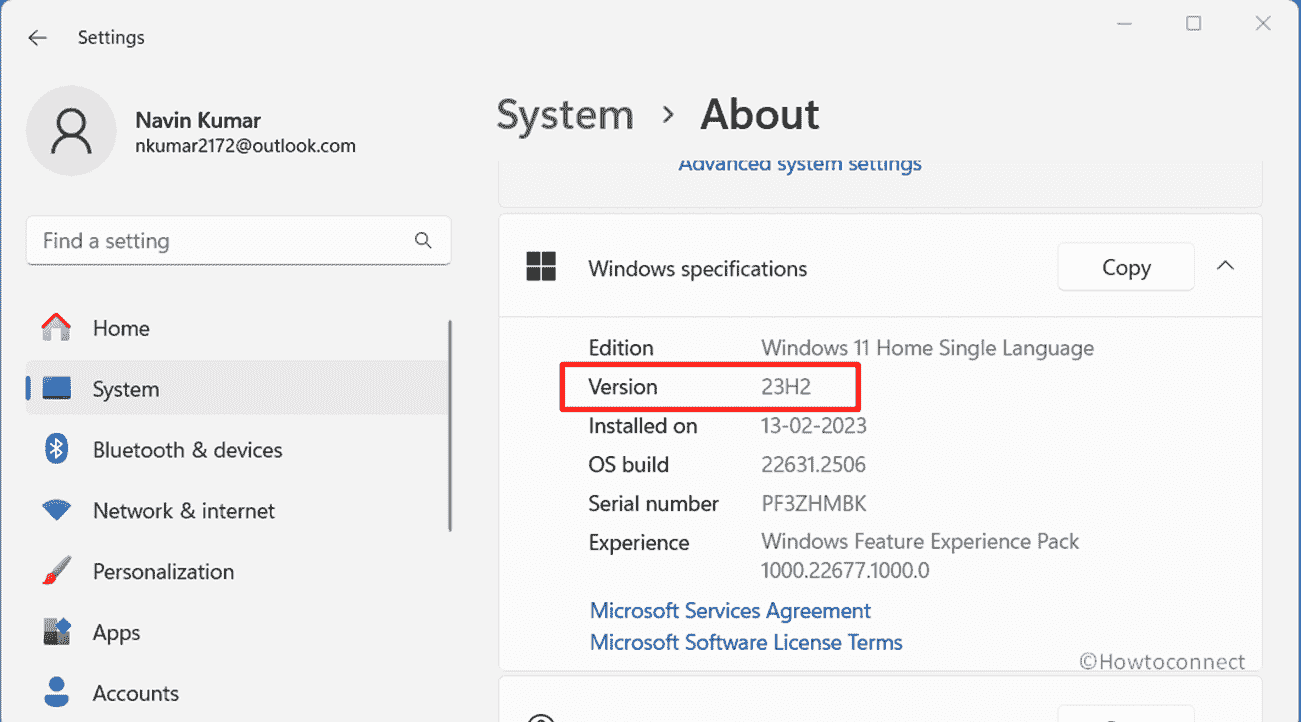Click the Serial number label
The height and width of the screenshot is (722, 1301).
(654, 504)
